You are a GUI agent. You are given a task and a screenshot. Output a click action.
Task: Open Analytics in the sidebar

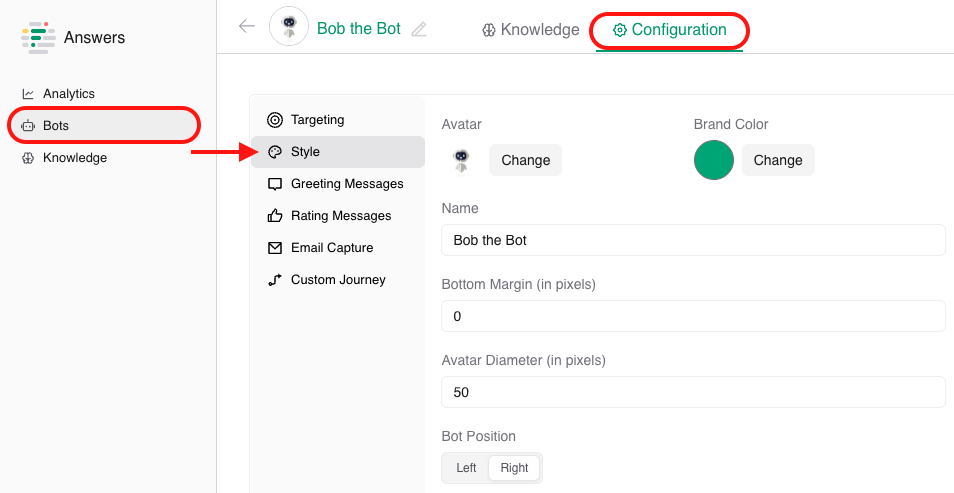coord(68,94)
